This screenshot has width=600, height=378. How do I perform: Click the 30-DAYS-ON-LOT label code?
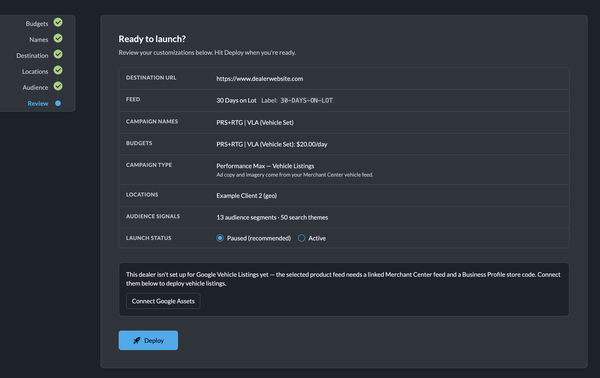[307, 101]
